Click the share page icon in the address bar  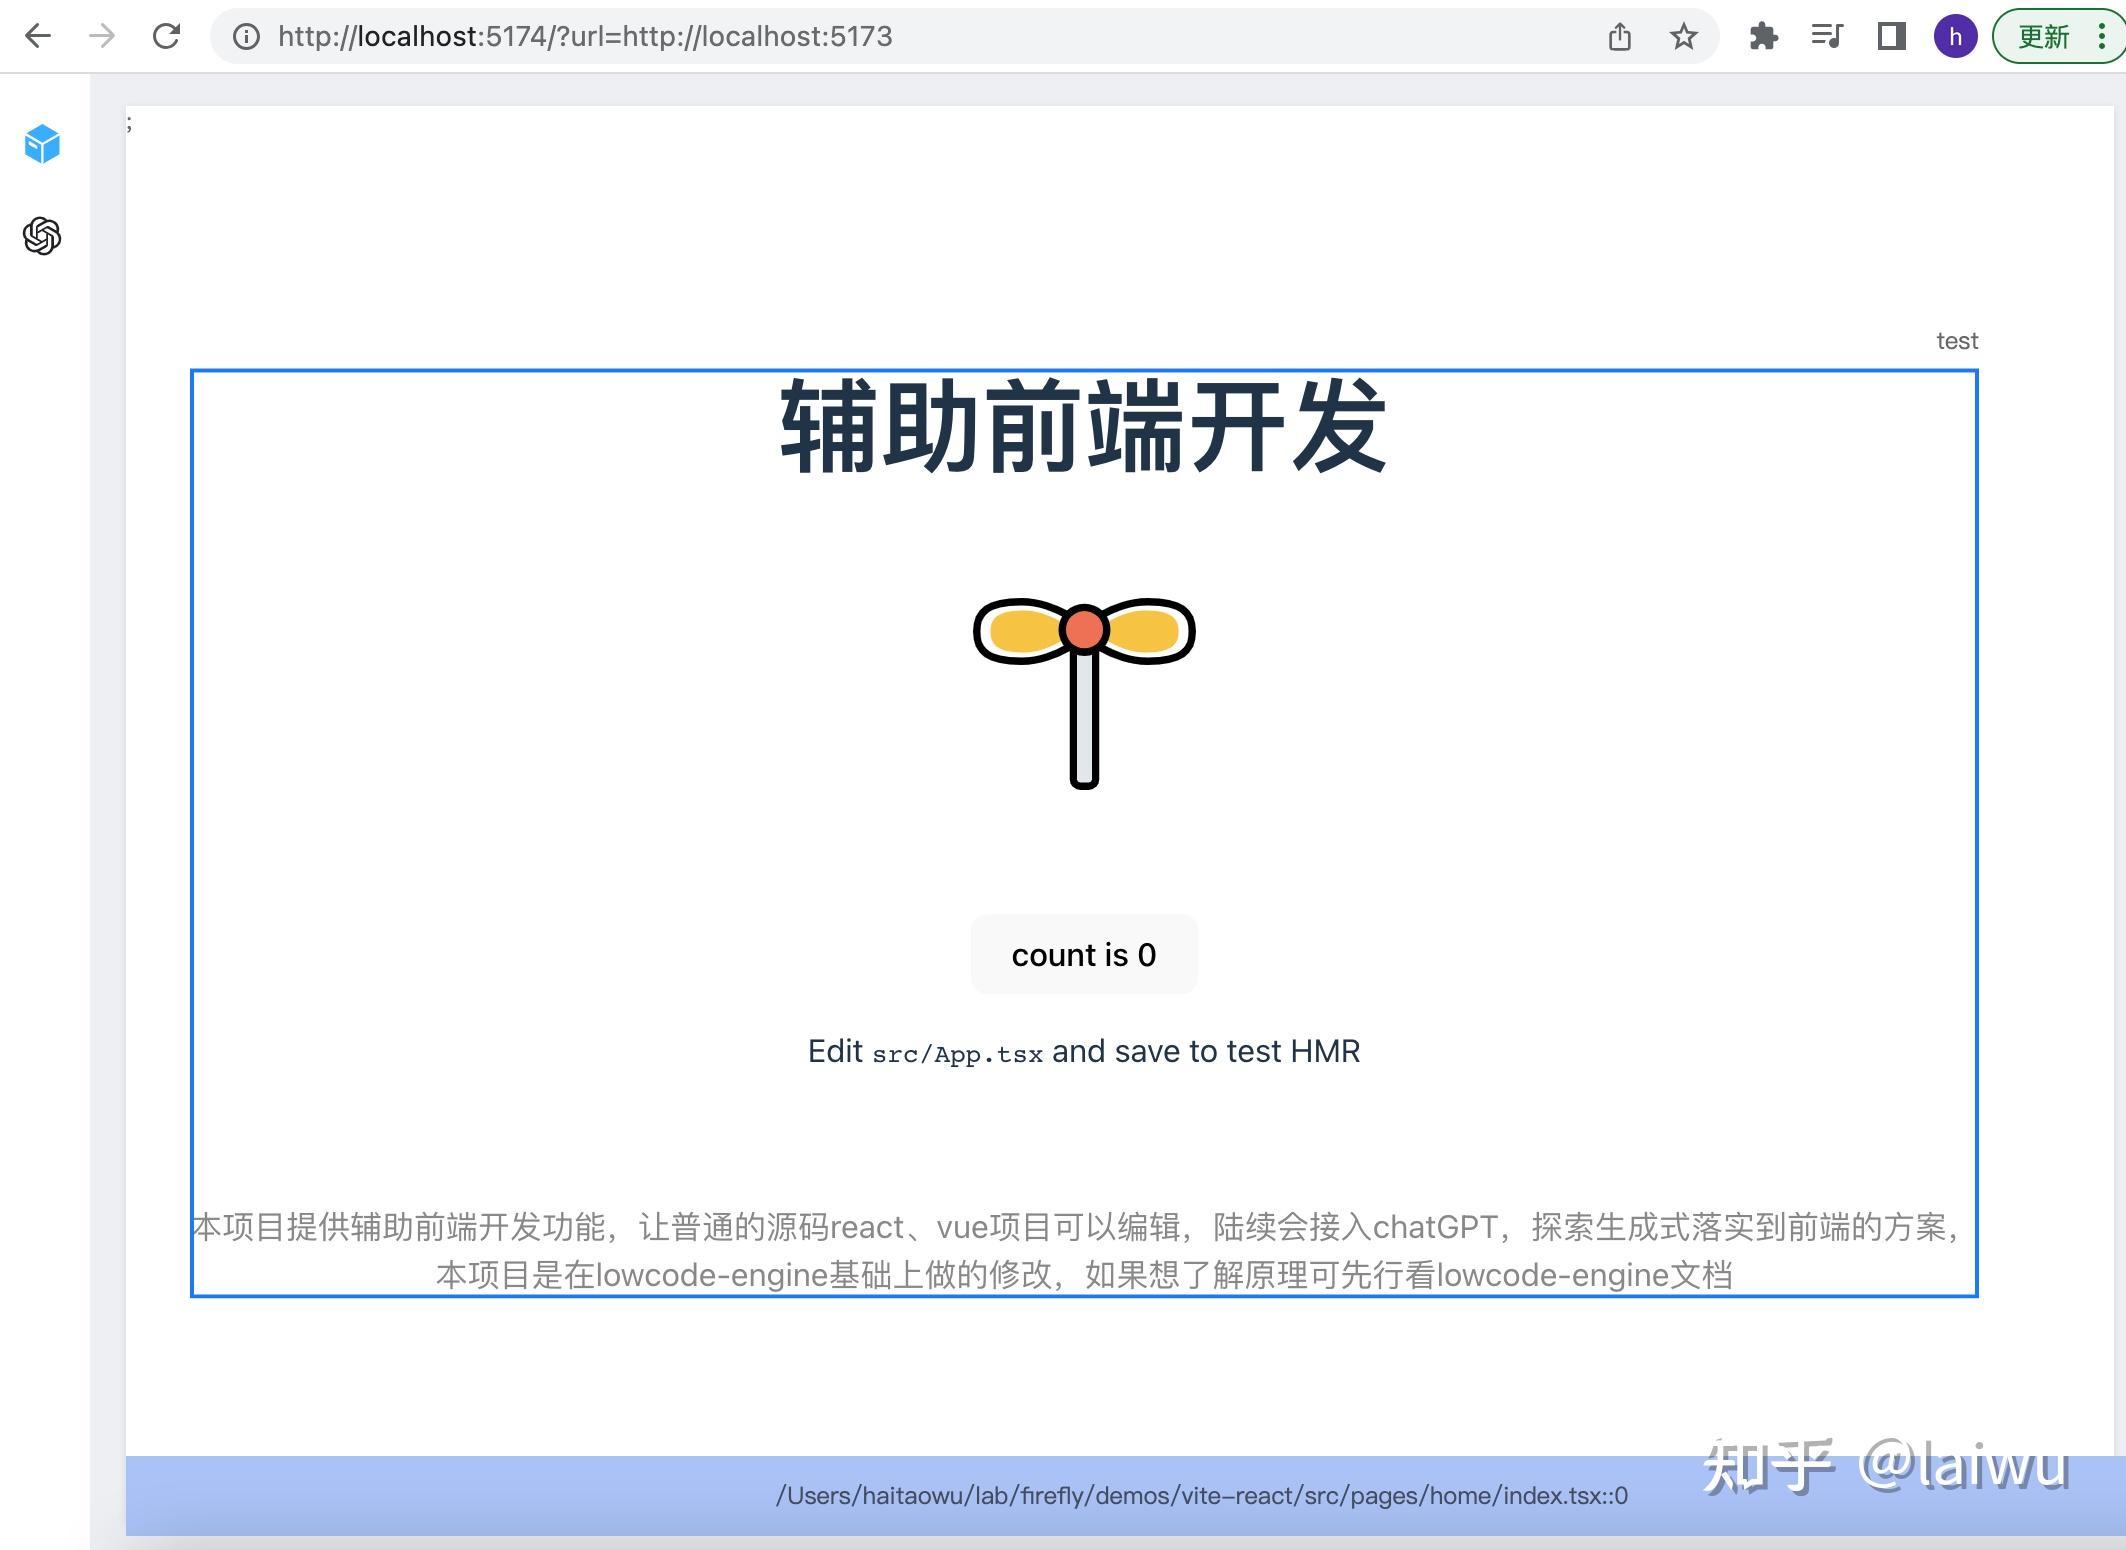coord(1620,37)
